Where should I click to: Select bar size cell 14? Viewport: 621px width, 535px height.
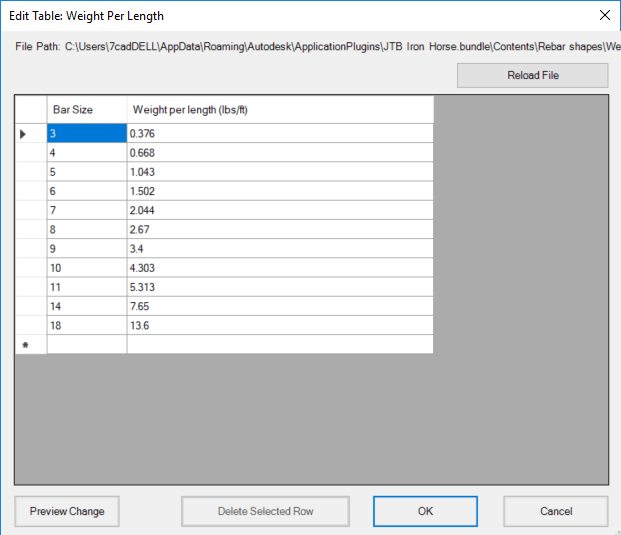pyautogui.click(x=87, y=306)
